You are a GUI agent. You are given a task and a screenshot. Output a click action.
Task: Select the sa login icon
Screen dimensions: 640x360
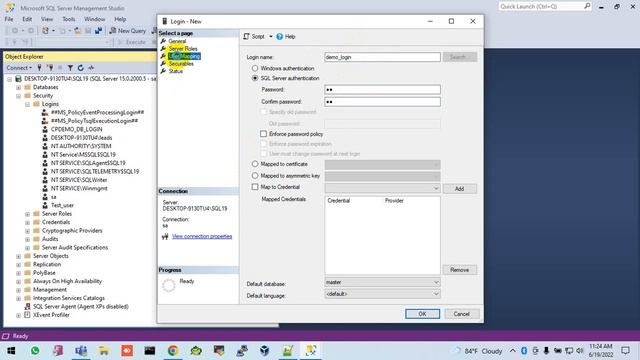click(45, 197)
